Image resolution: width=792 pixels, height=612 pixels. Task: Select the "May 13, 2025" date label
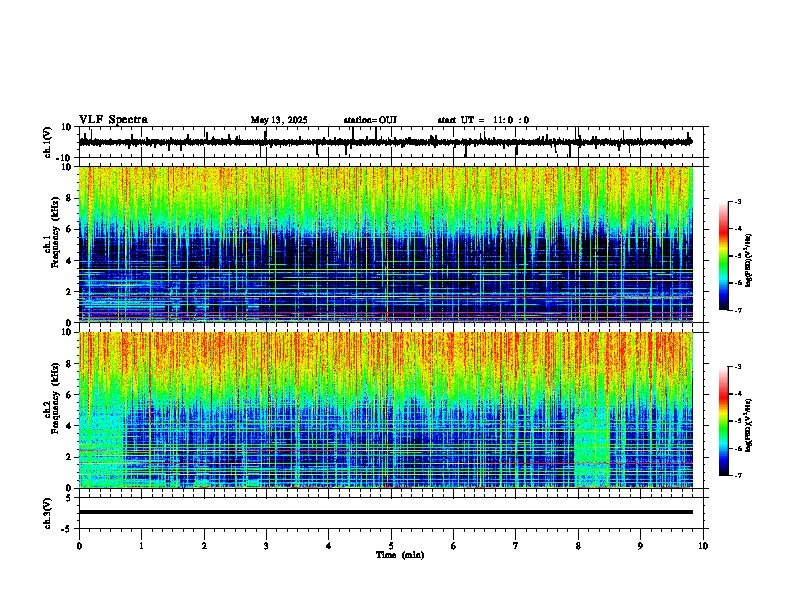click(x=279, y=120)
